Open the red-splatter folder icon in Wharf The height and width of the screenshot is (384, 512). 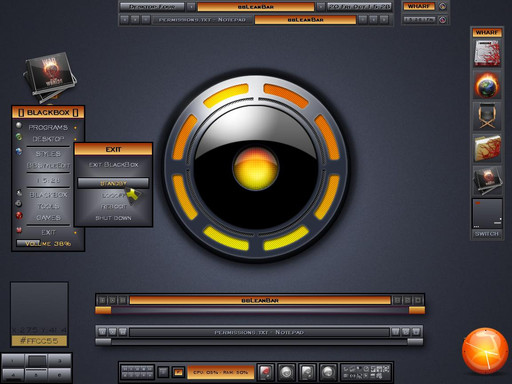point(487,148)
